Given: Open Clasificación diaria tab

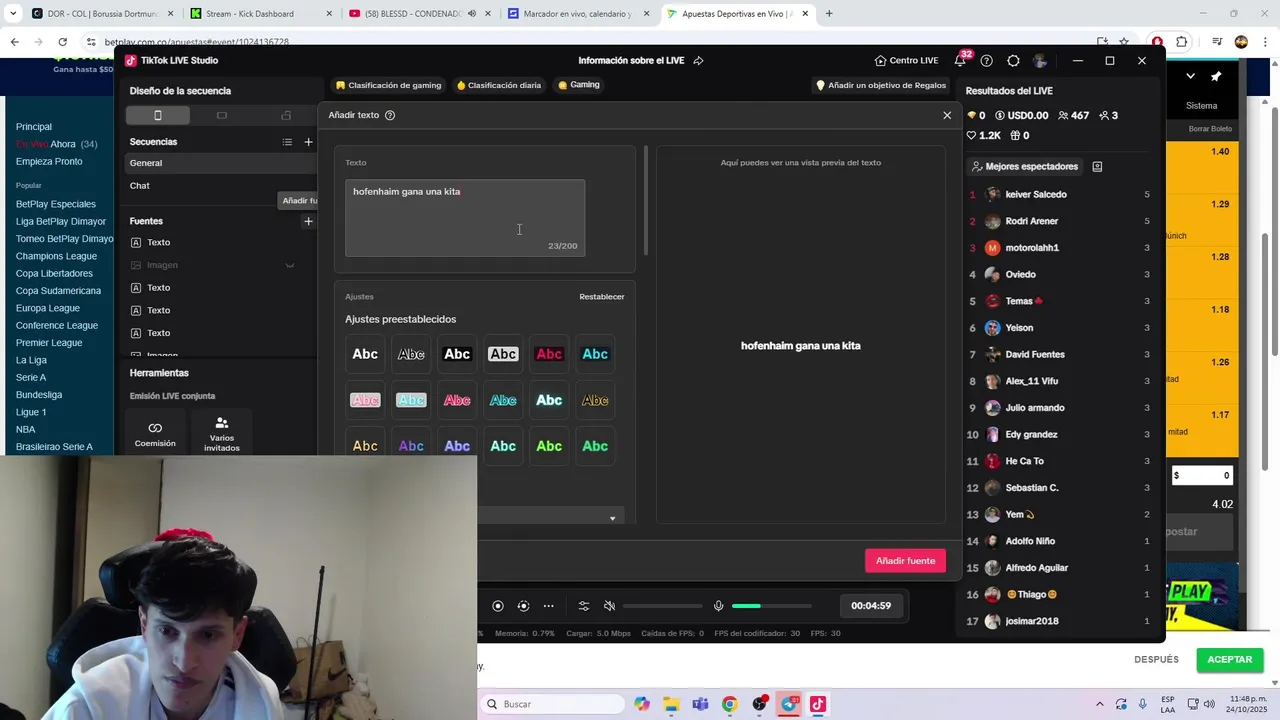Looking at the screenshot, I should click(x=498, y=85).
